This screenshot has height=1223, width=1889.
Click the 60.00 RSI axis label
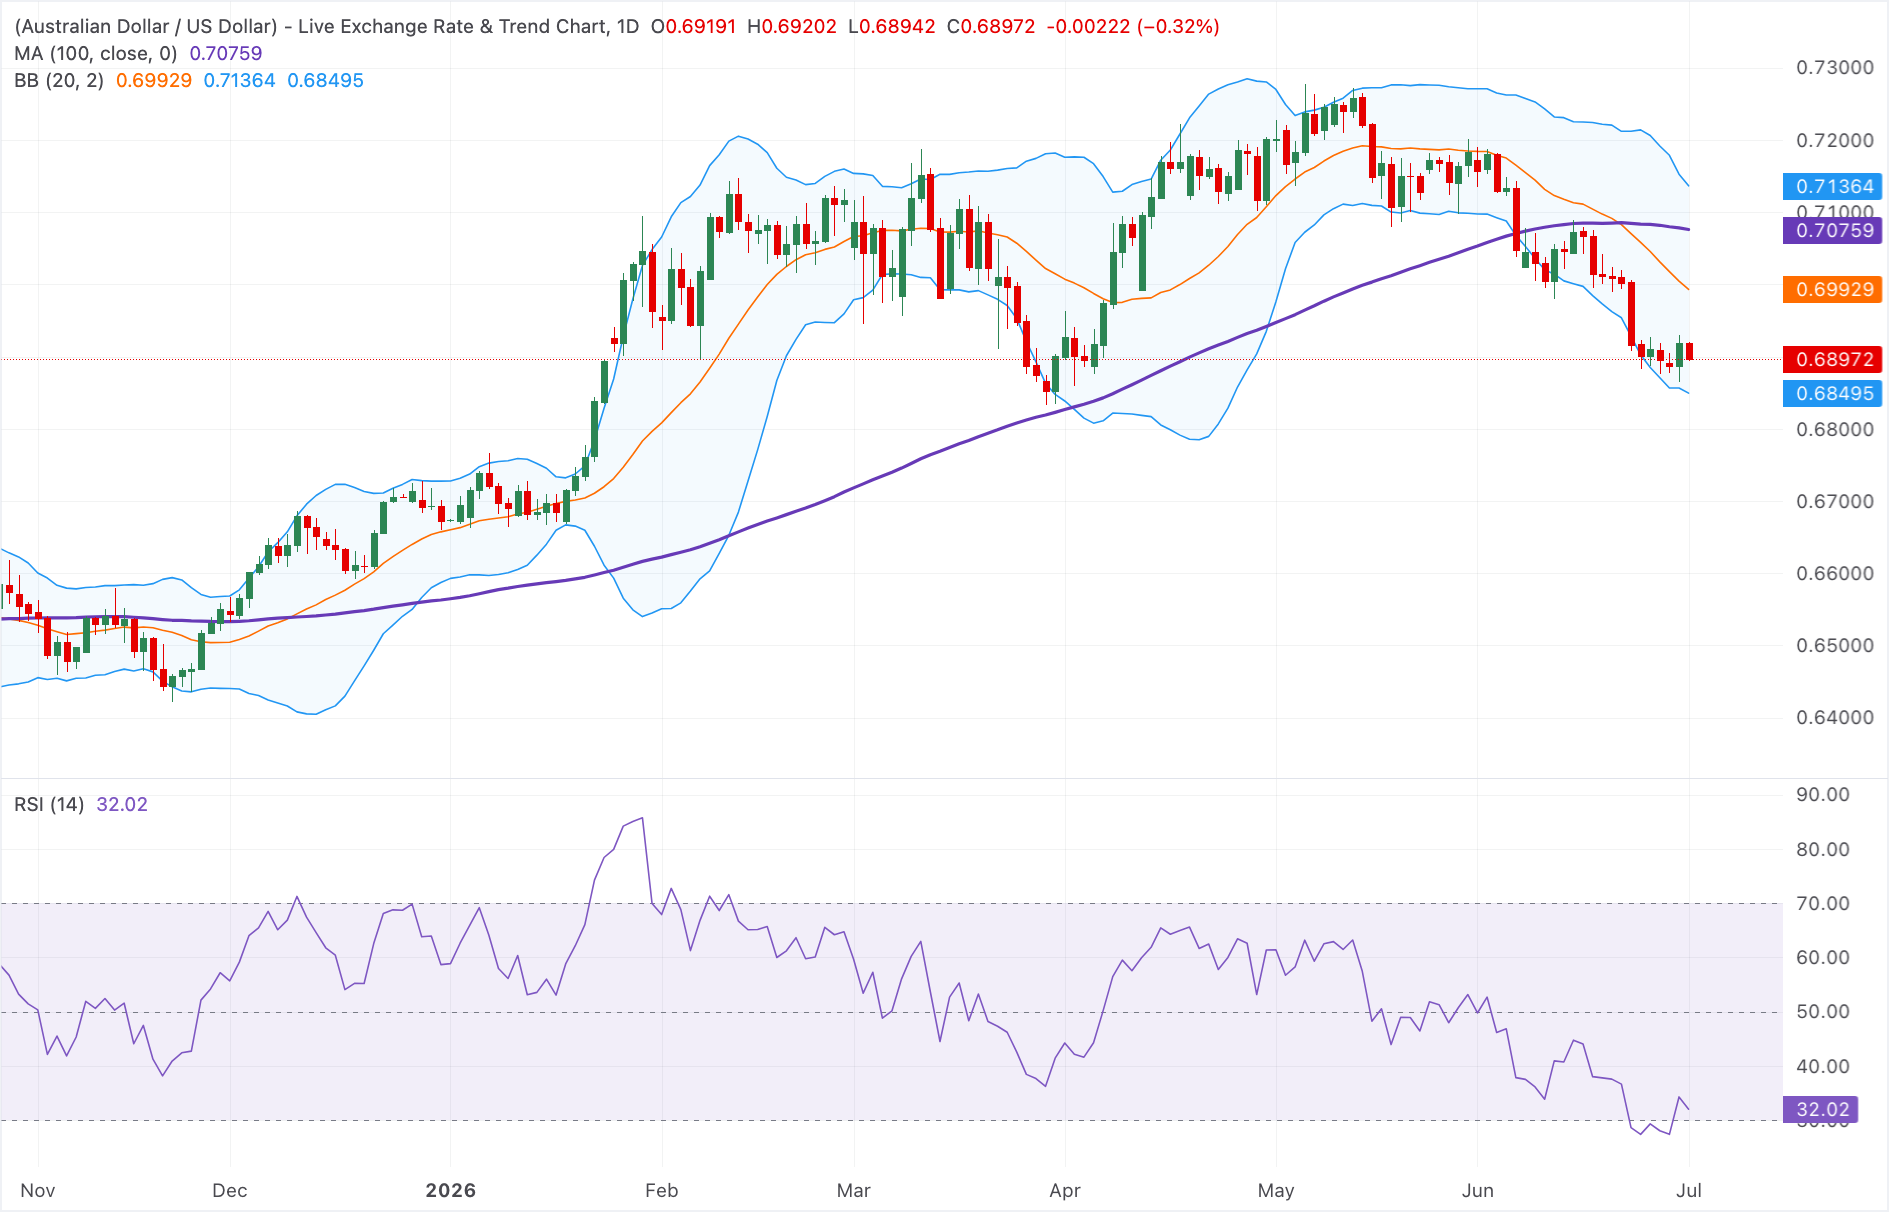coord(1823,958)
